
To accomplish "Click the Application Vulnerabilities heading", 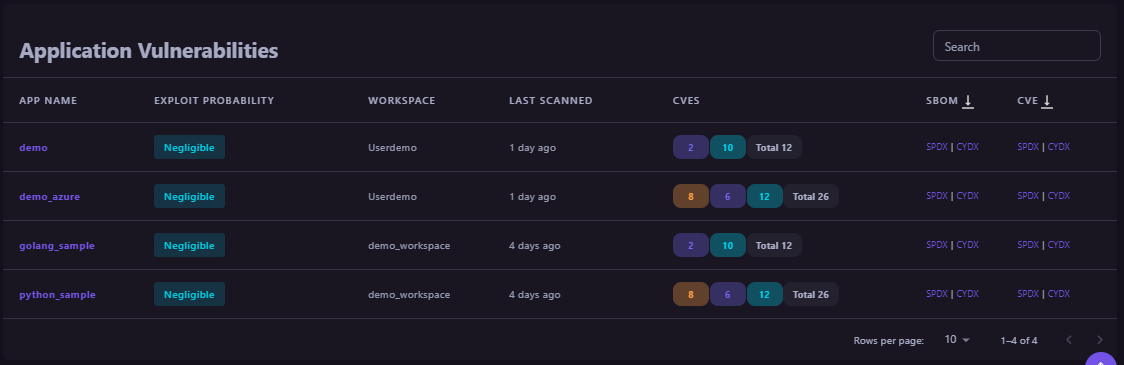I will click(148, 51).
